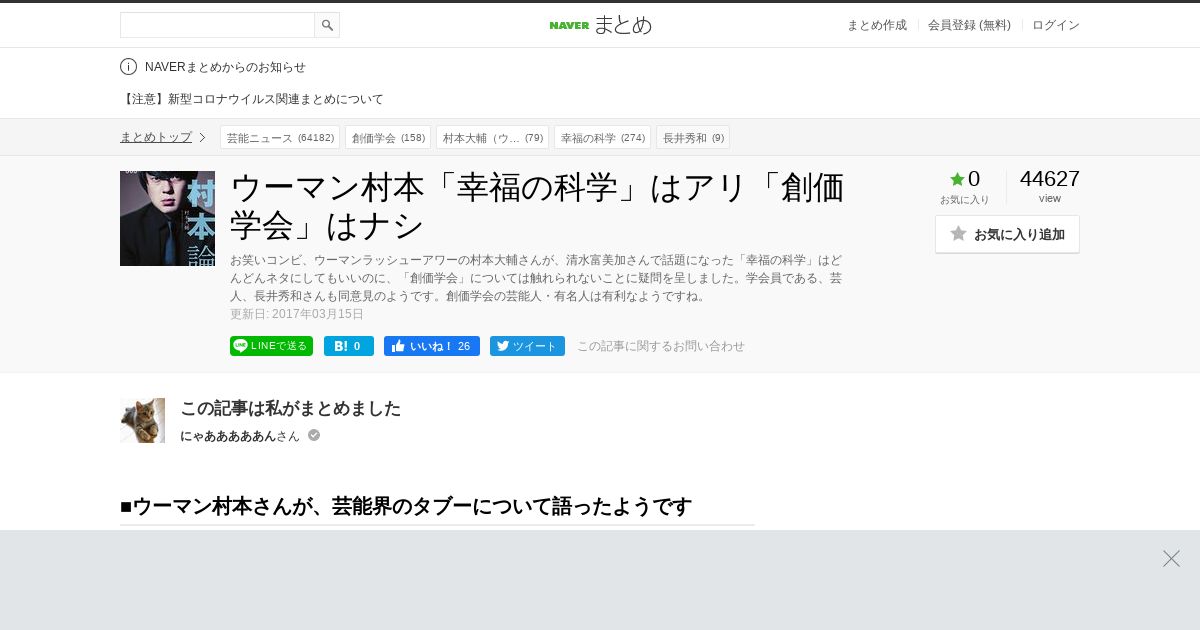
Task: Click the ツイート button
Action: [527, 346]
